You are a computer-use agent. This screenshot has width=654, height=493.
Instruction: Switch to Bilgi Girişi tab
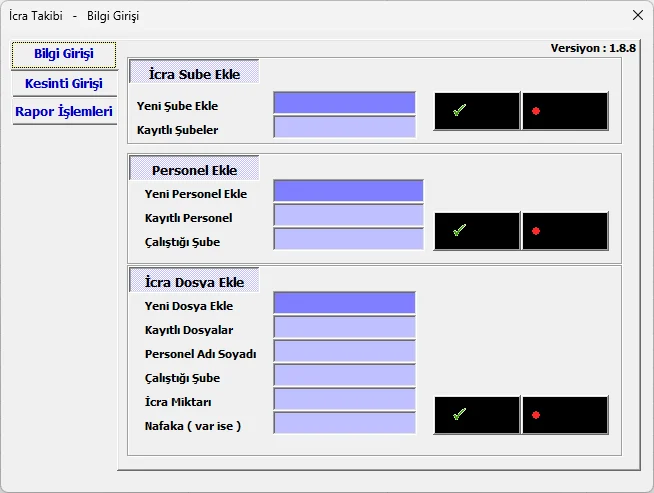click(x=64, y=54)
